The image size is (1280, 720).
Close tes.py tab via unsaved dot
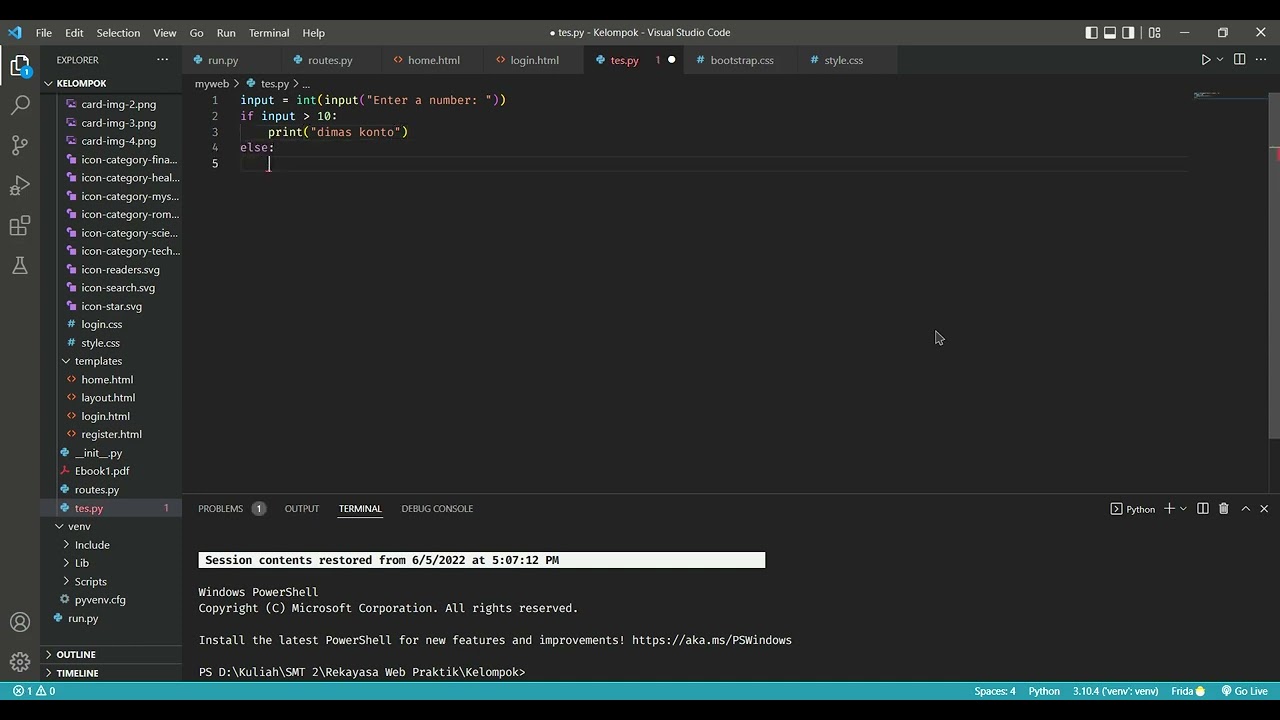pyautogui.click(x=671, y=60)
